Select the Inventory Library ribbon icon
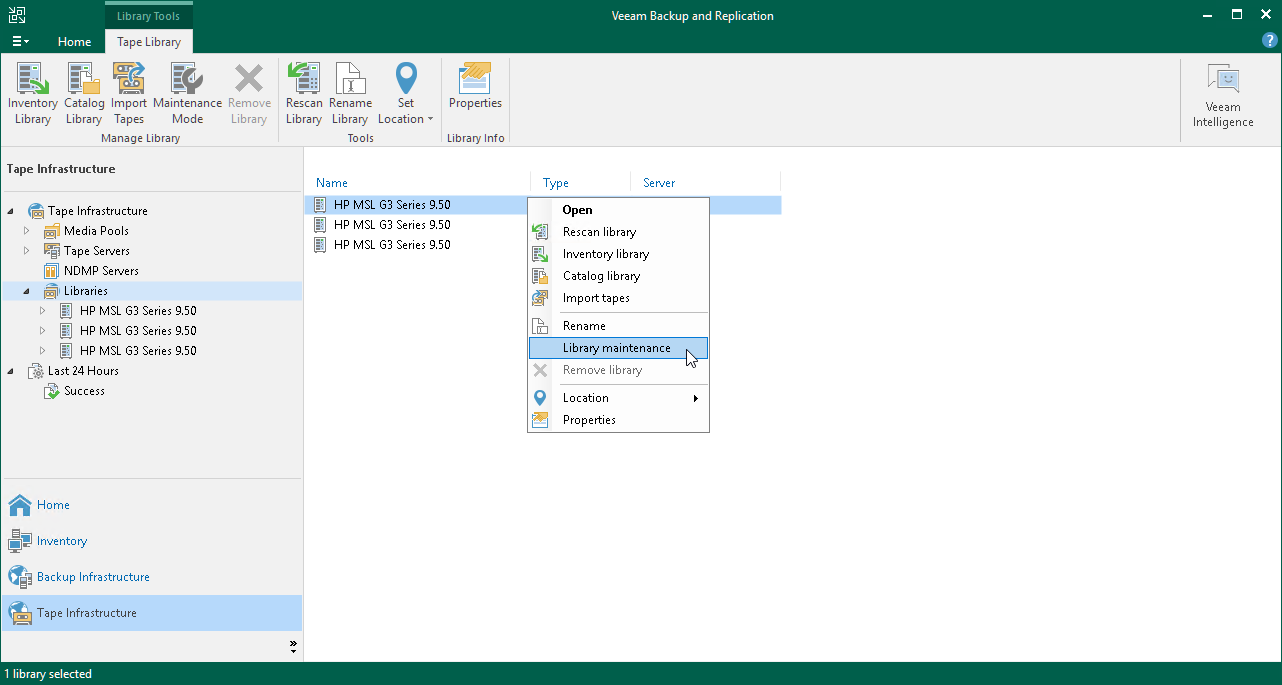This screenshot has height=685, width=1282. click(x=32, y=90)
